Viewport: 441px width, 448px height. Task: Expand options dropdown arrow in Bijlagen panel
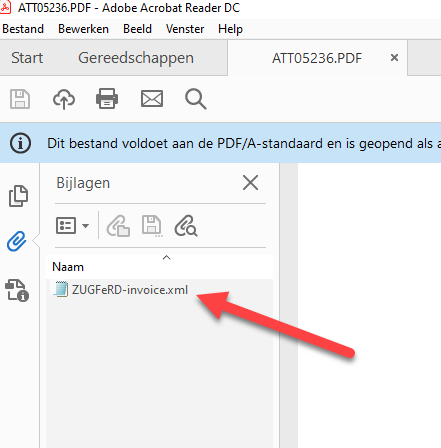pyautogui.click(x=85, y=226)
